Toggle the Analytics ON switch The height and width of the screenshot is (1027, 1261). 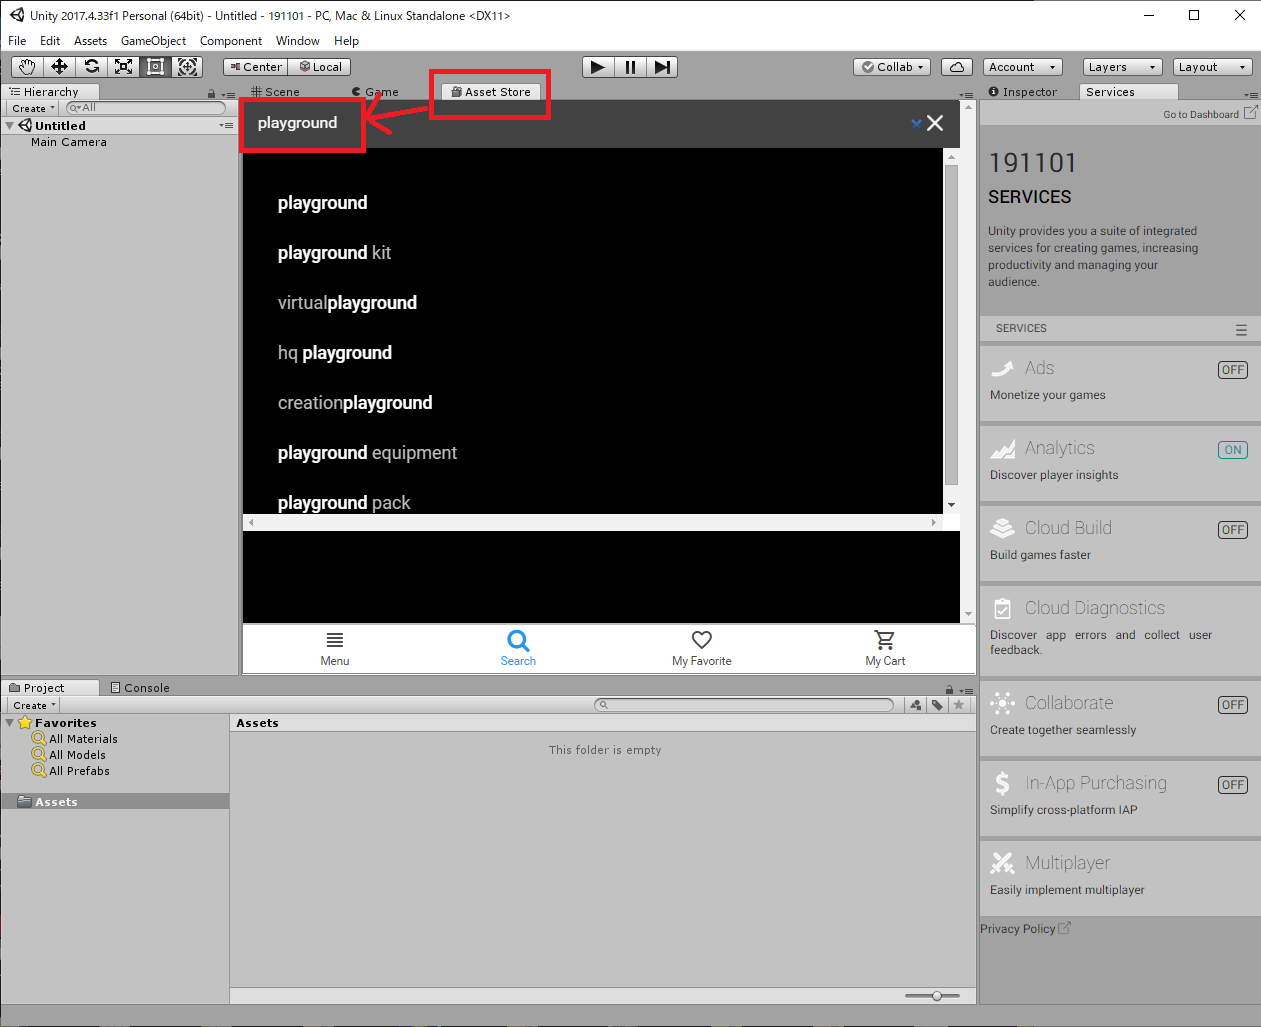(x=1233, y=450)
